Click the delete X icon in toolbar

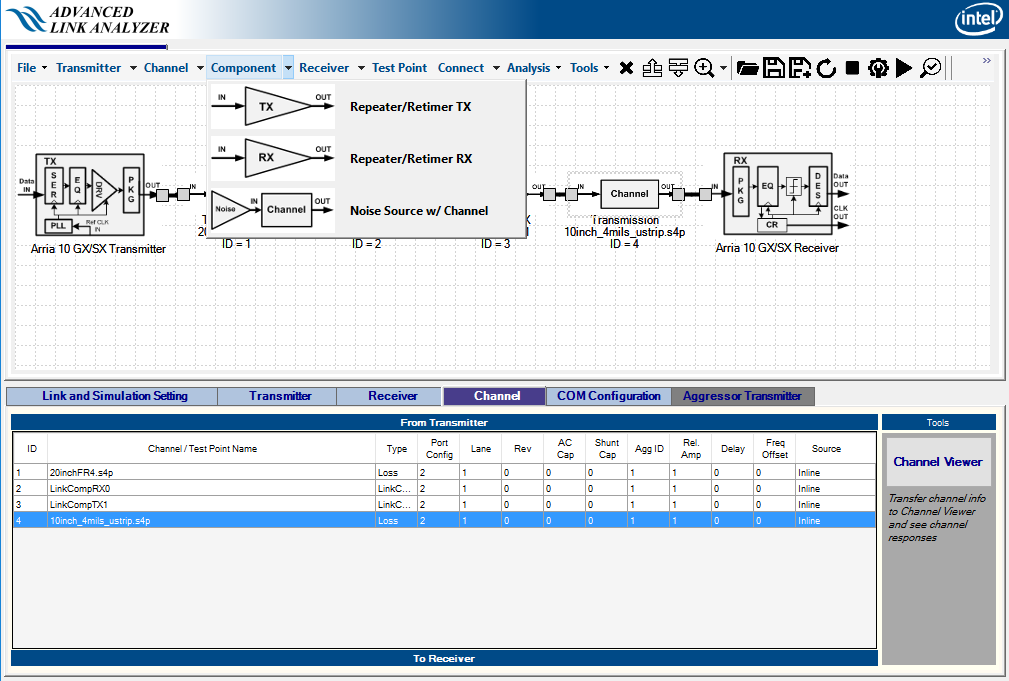(626, 68)
